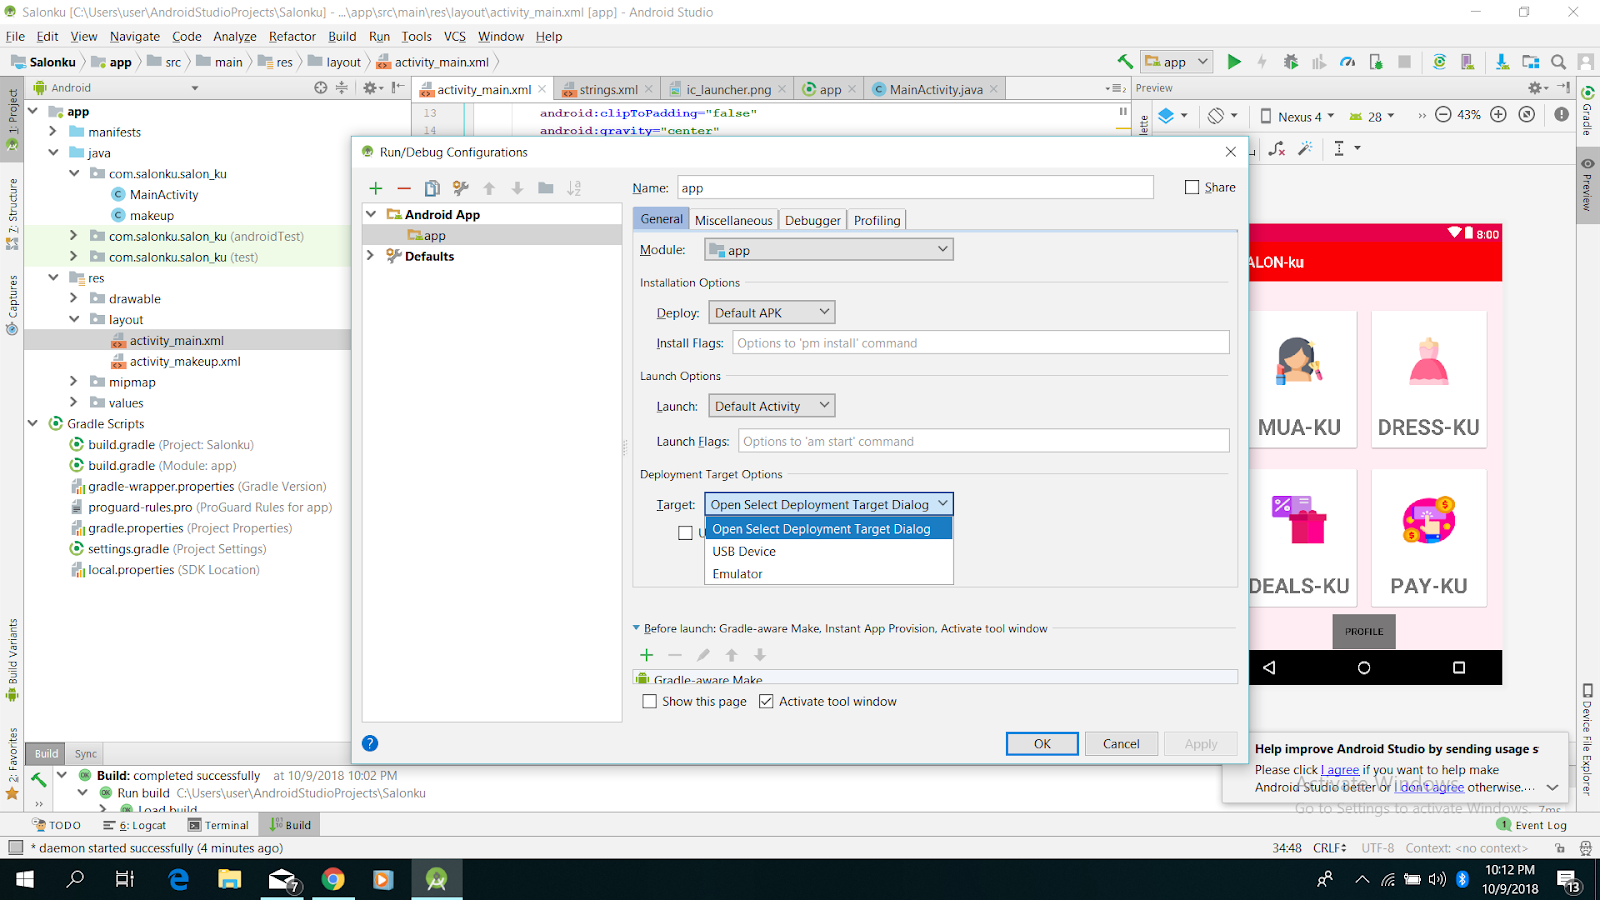Open the Android profiler gauge icon
1600x900 pixels.
[x=1348, y=62]
